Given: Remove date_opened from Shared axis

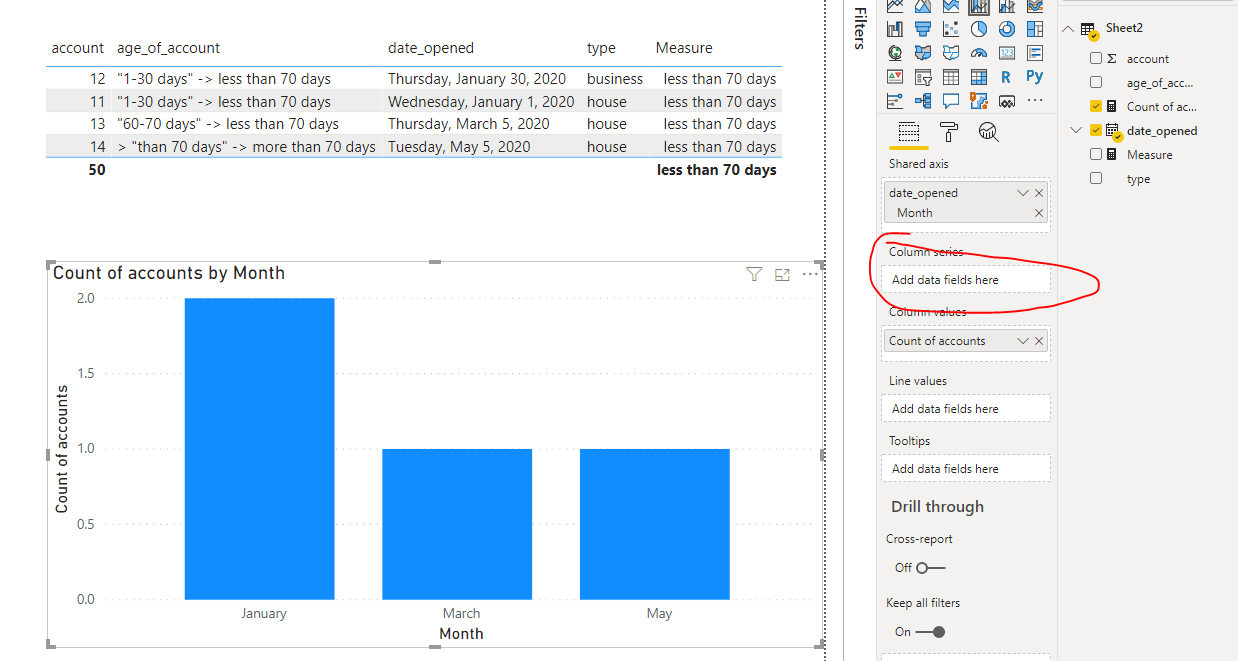Looking at the screenshot, I should click(x=1039, y=193).
